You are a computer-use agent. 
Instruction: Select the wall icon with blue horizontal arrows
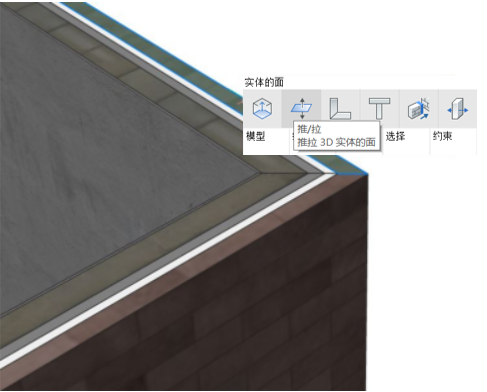tap(457, 109)
